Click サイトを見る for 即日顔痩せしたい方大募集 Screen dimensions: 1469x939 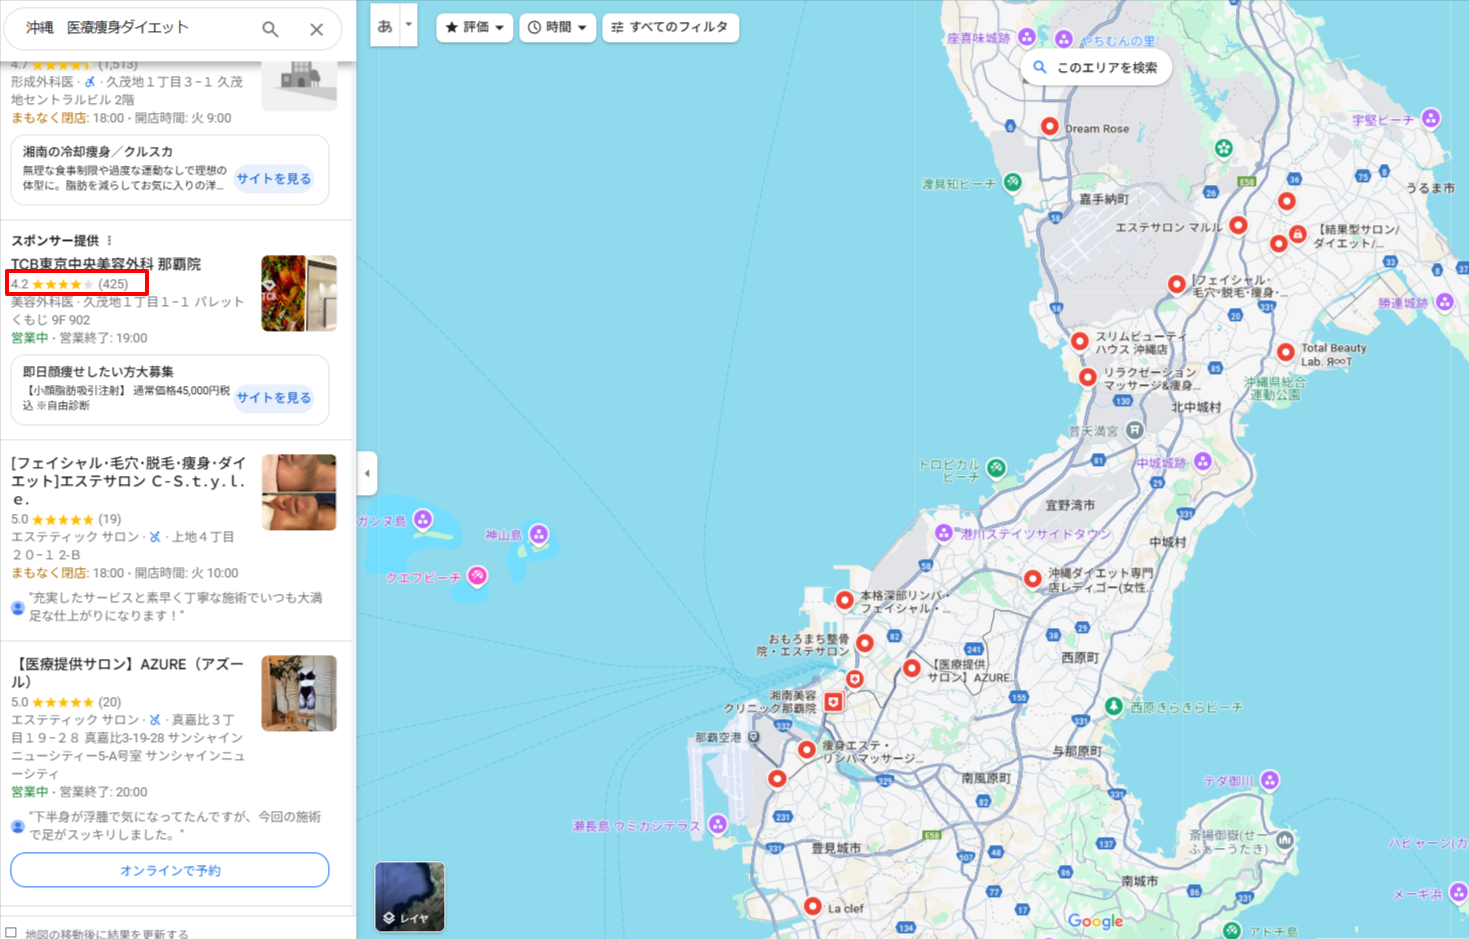273,398
